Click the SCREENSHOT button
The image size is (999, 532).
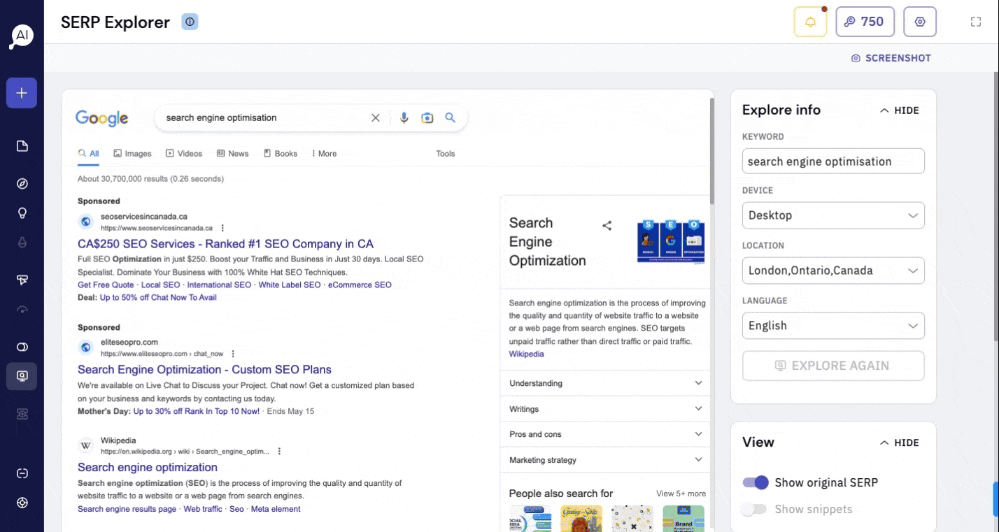coord(891,58)
